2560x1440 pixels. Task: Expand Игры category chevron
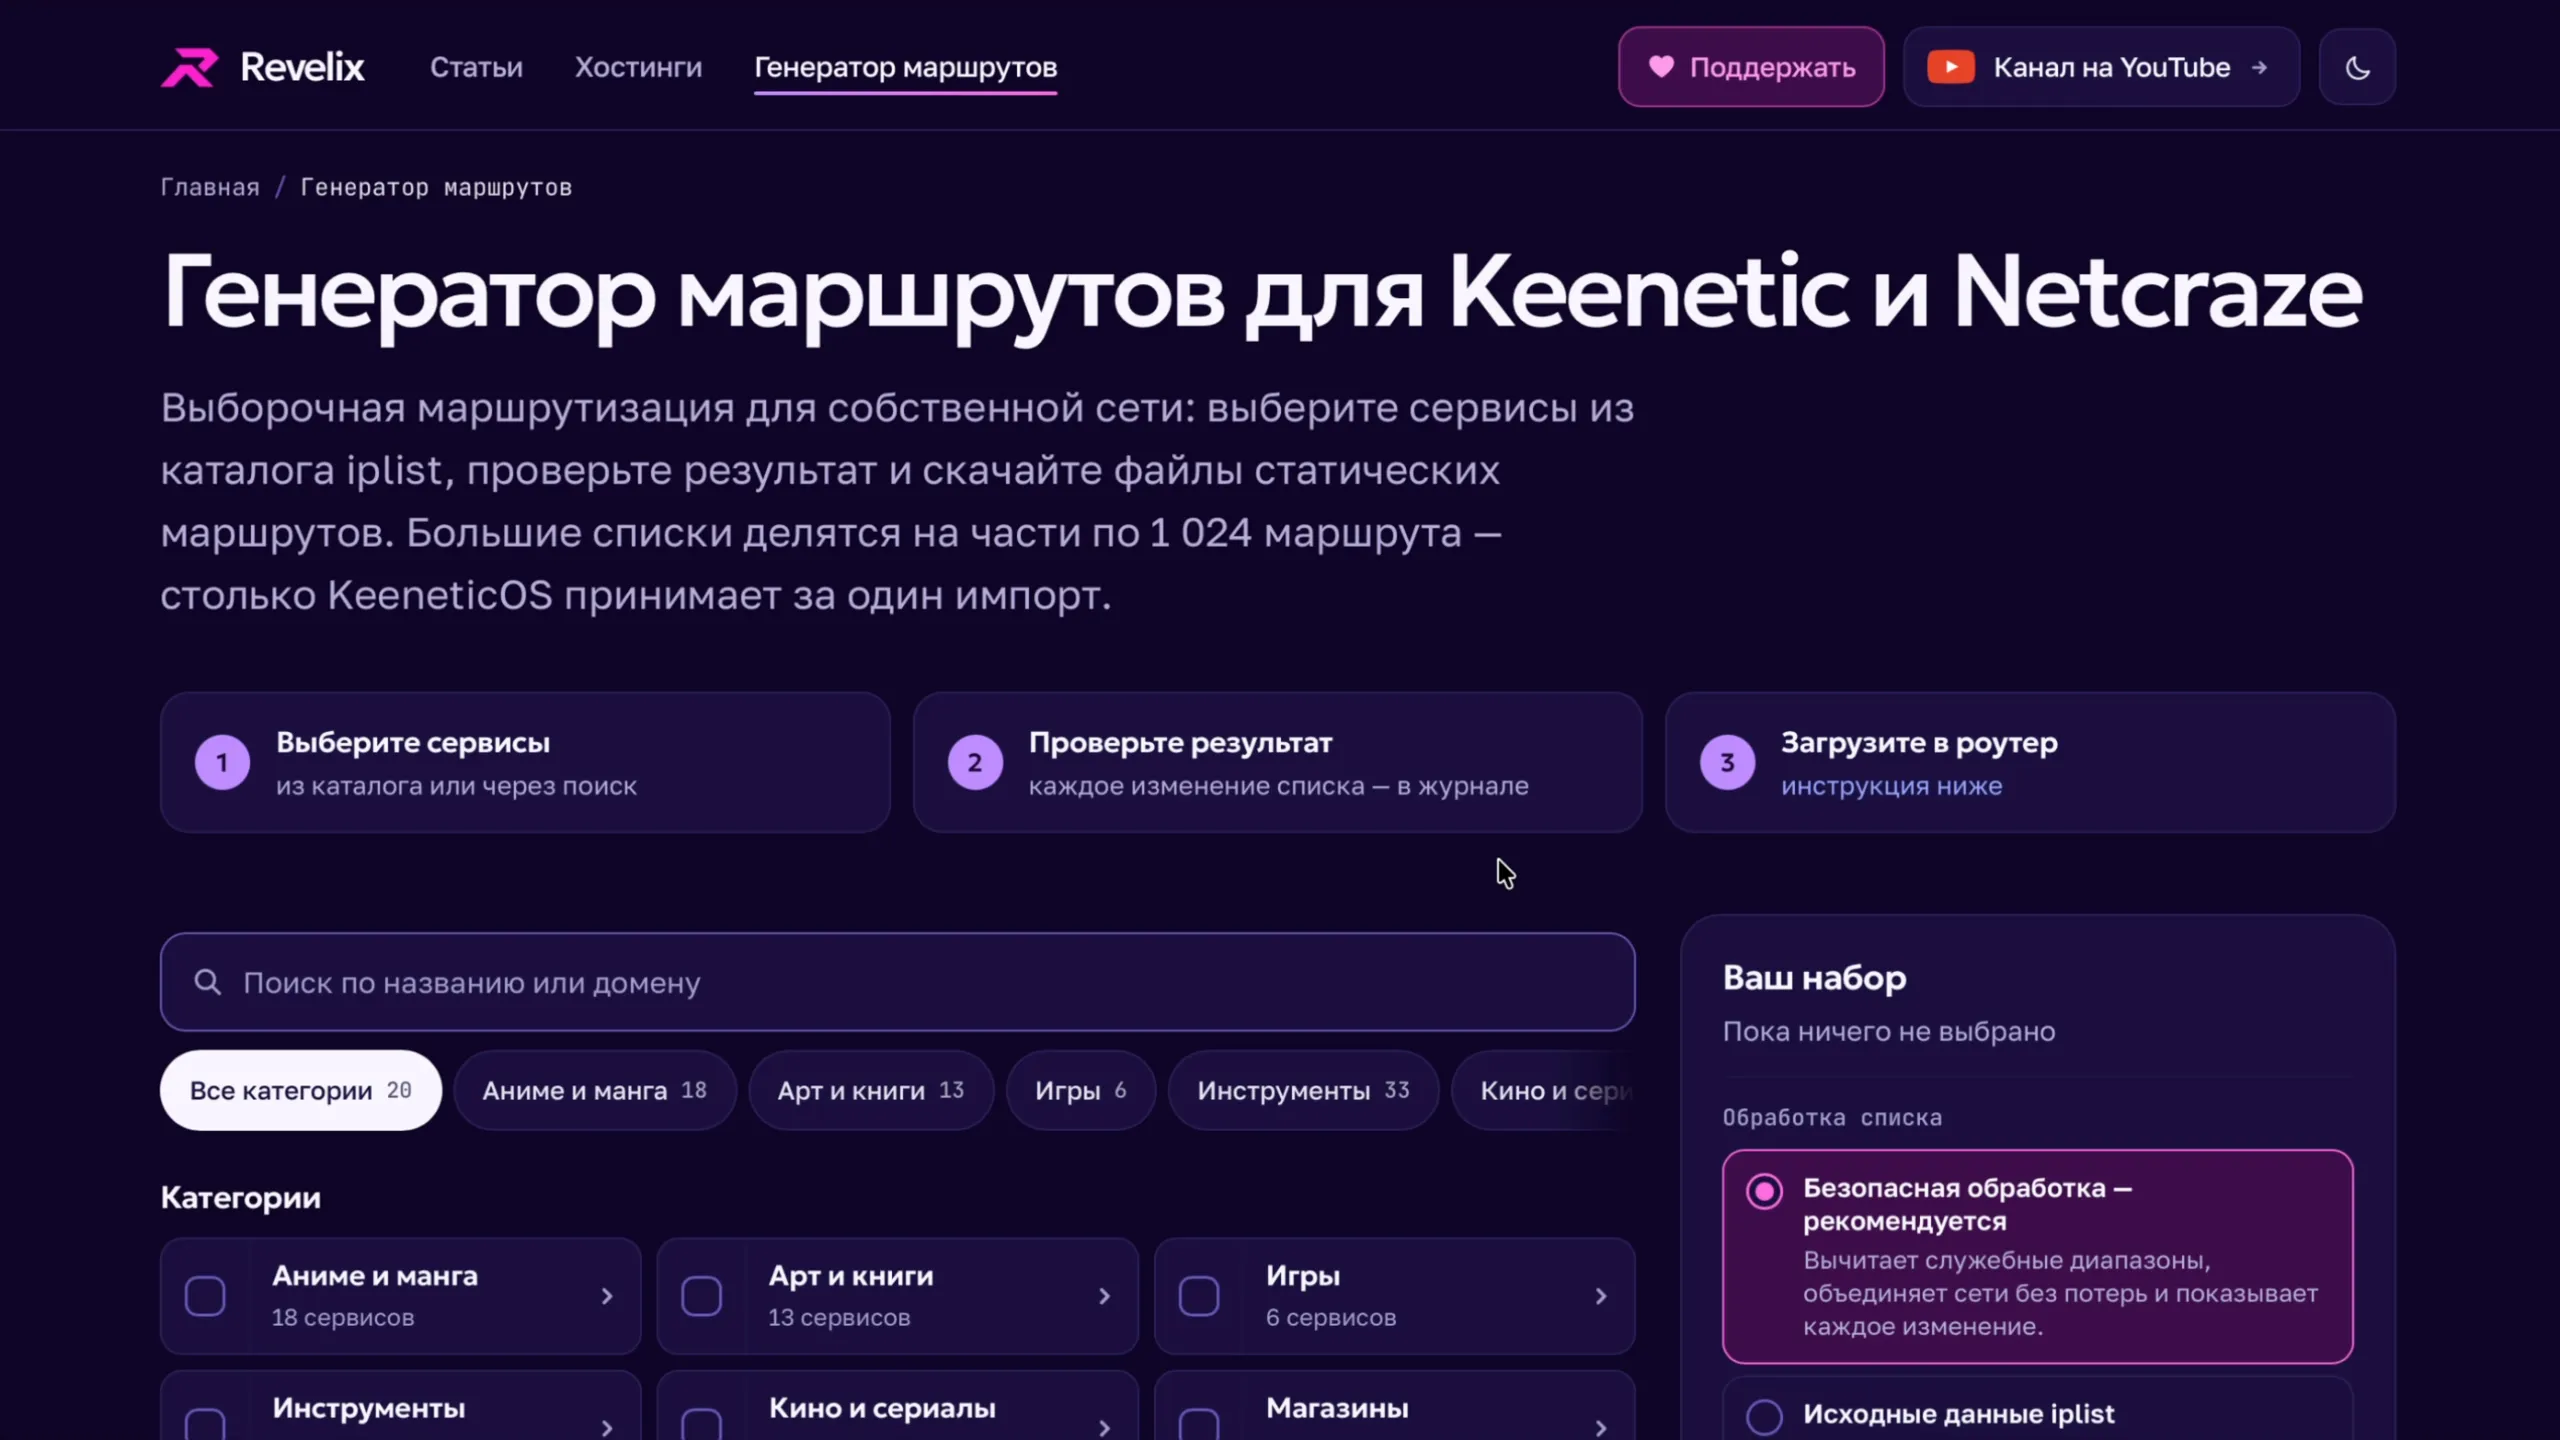pos(1601,1296)
